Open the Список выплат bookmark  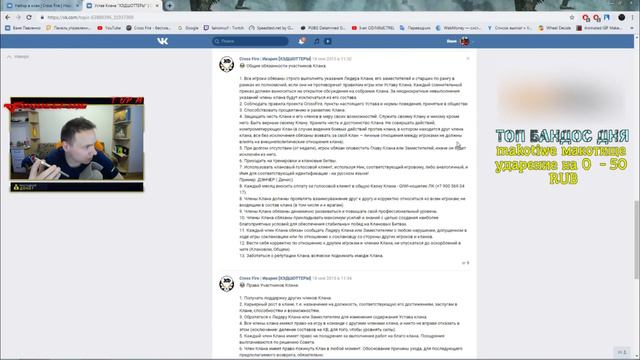tap(510, 28)
